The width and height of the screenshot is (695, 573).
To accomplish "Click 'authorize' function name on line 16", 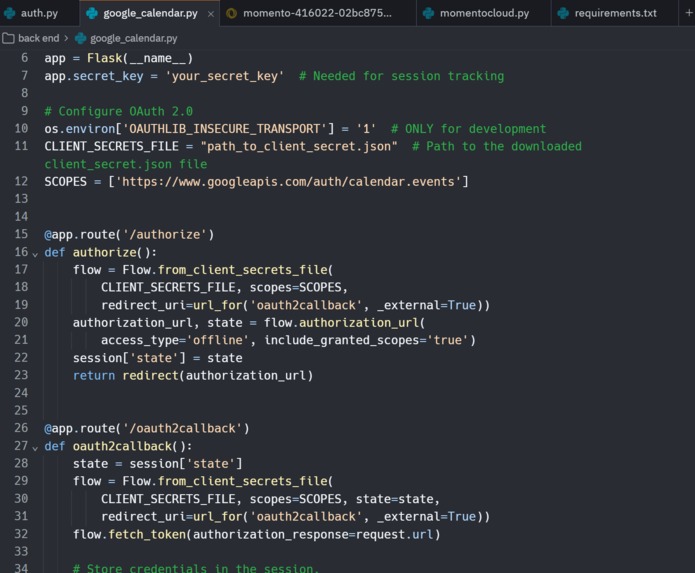I will point(105,252).
